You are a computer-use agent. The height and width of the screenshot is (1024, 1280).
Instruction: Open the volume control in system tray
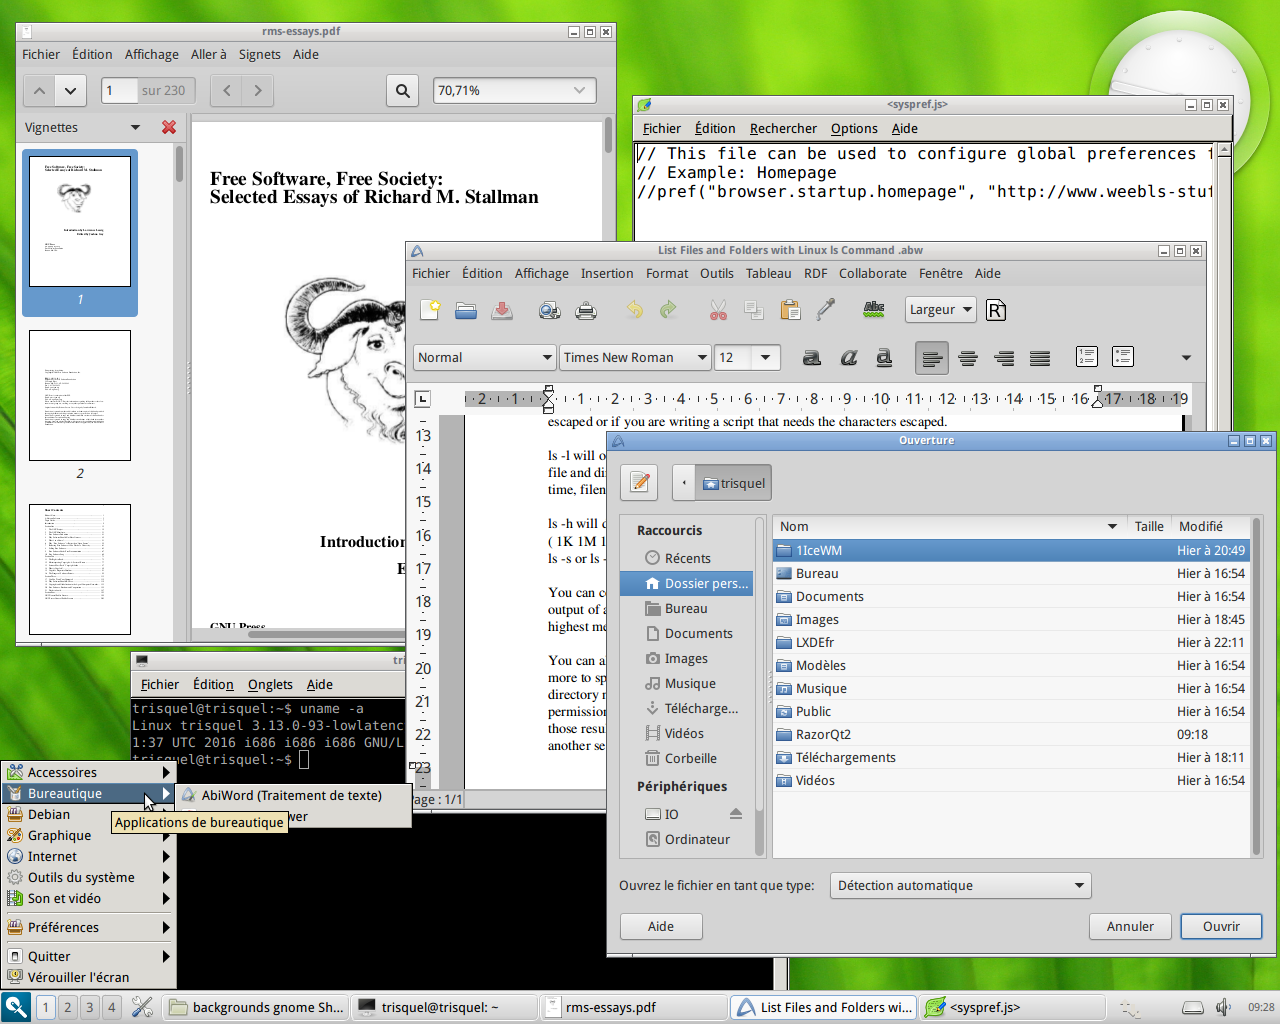[1223, 1007]
